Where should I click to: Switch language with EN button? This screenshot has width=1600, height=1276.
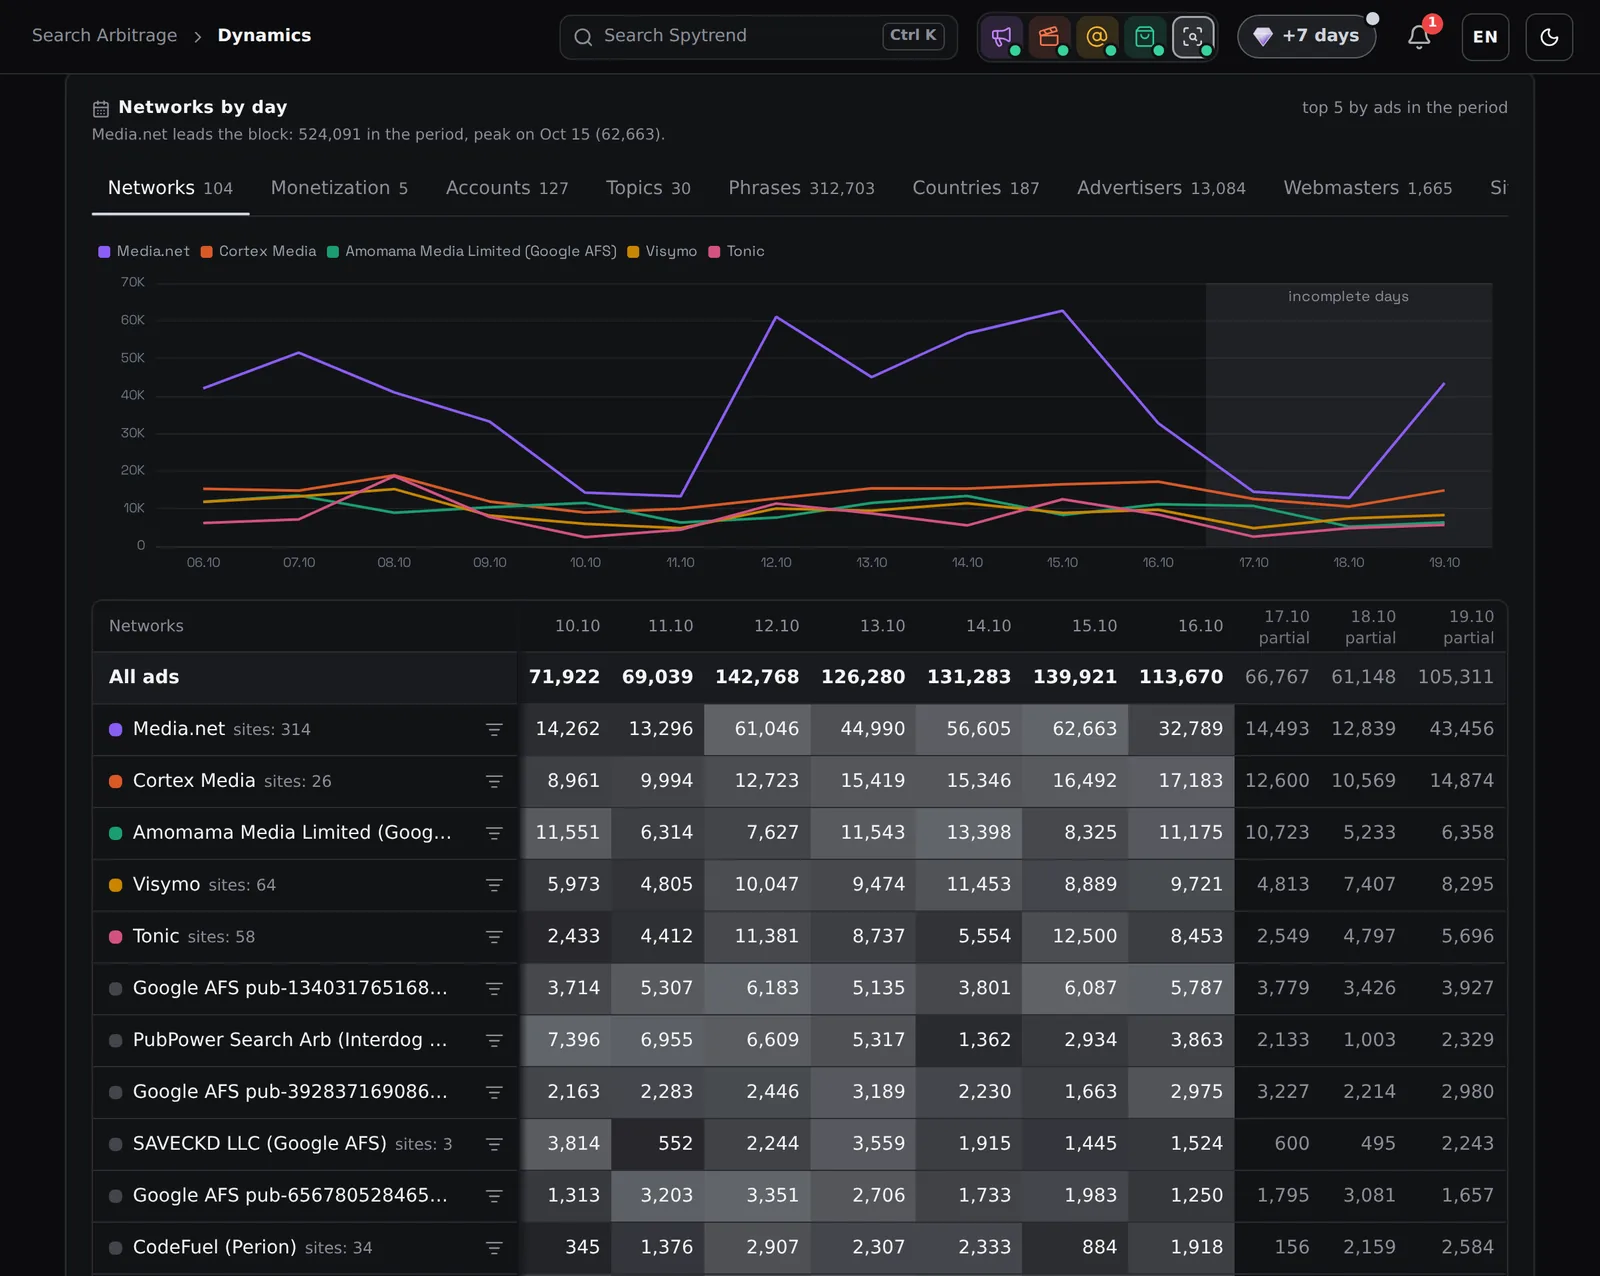[1485, 37]
